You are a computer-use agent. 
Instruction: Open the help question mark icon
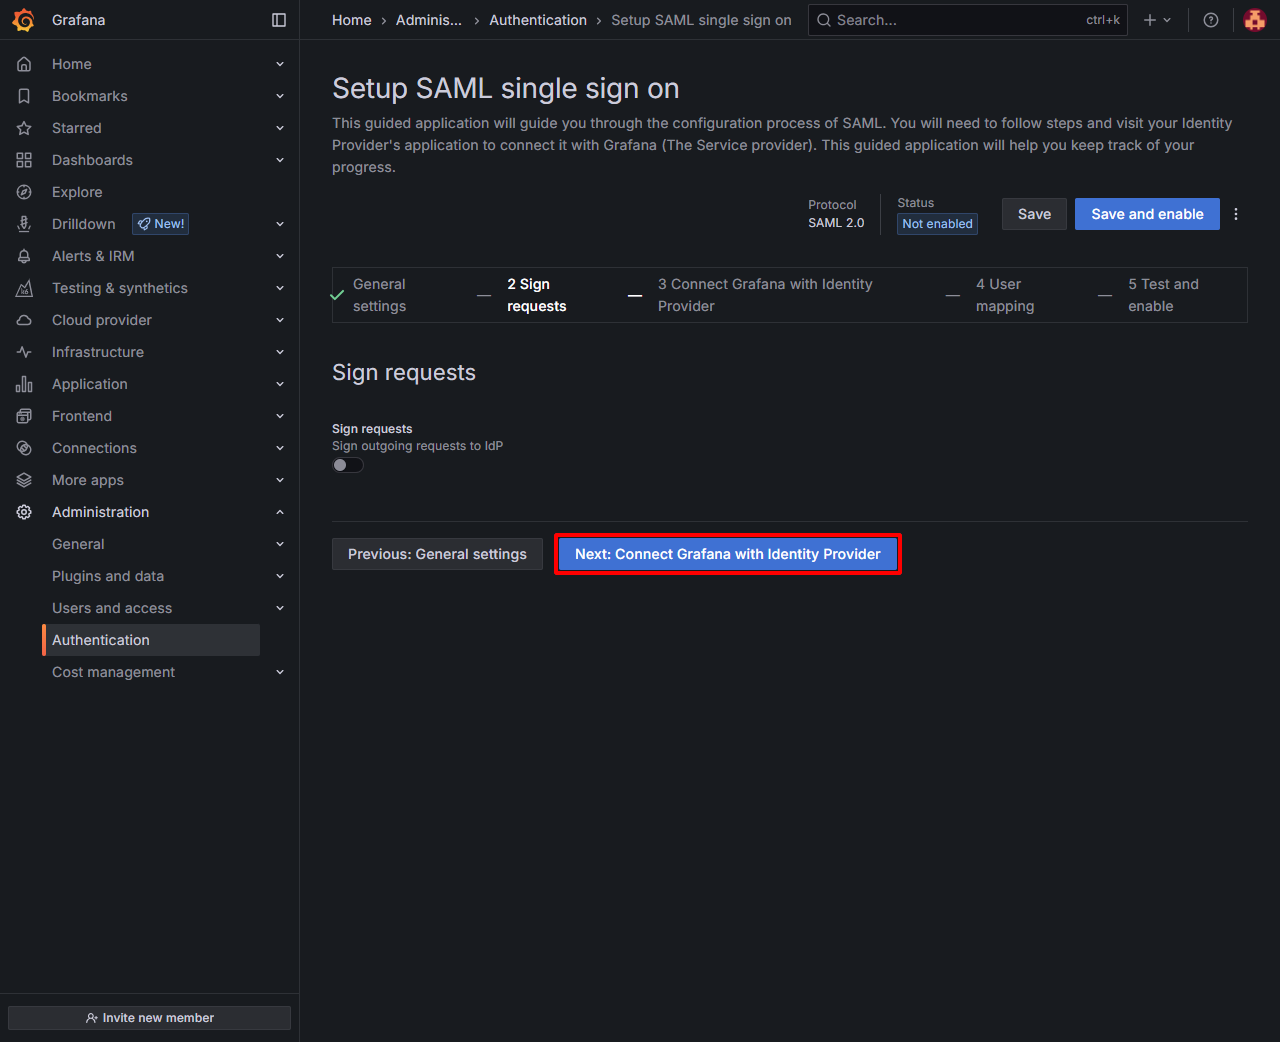pos(1211,20)
